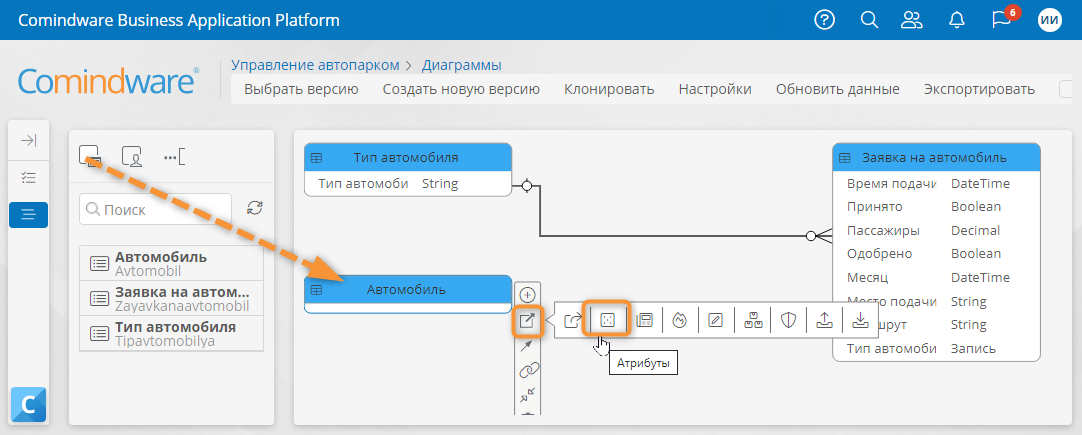
Task: Click Месяц attribute row
Action: tap(936, 278)
